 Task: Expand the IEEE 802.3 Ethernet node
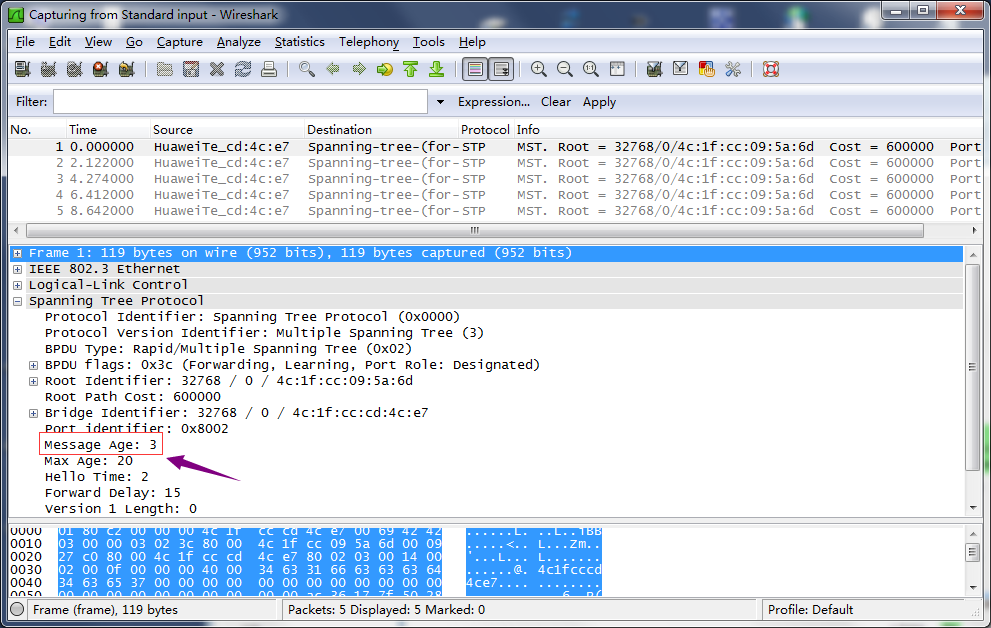click(x=18, y=269)
